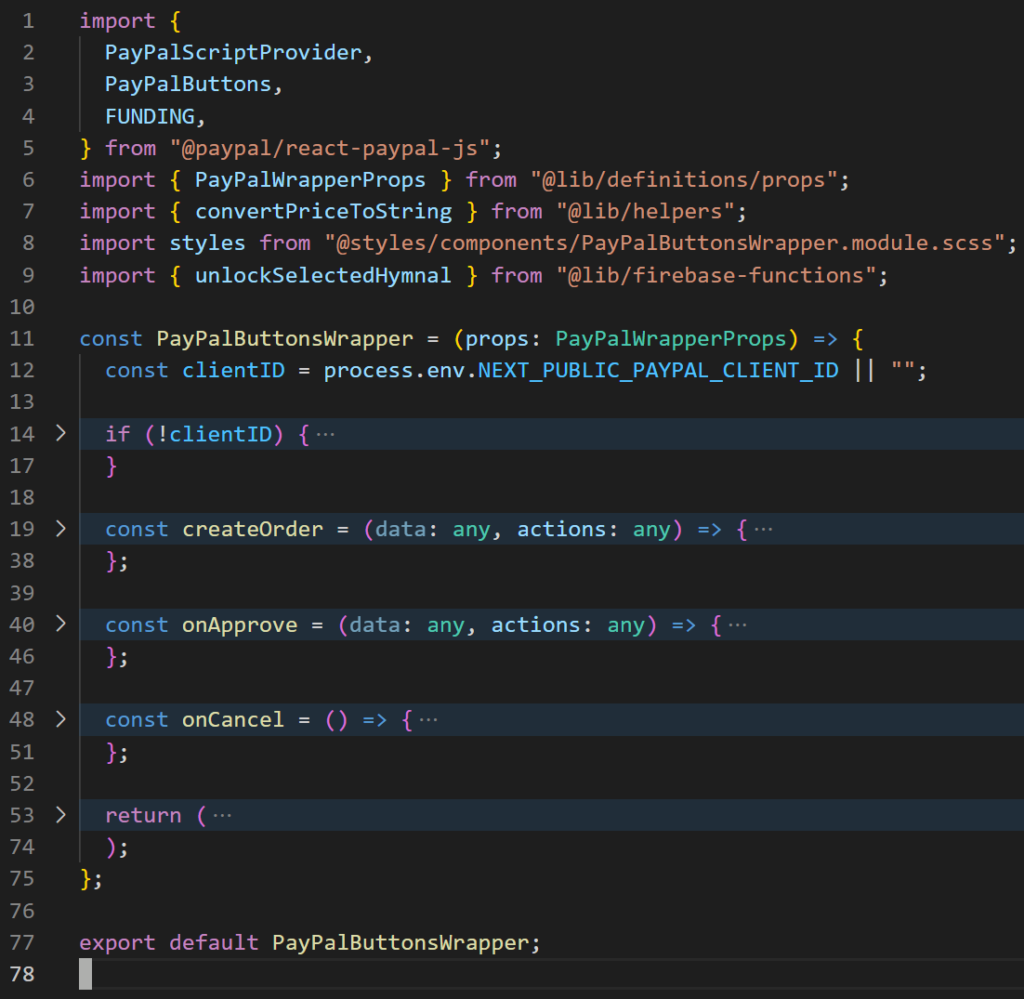This screenshot has height=999, width=1024.
Task: Expand the folded onApprove function body
Action: [x=60, y=624]
